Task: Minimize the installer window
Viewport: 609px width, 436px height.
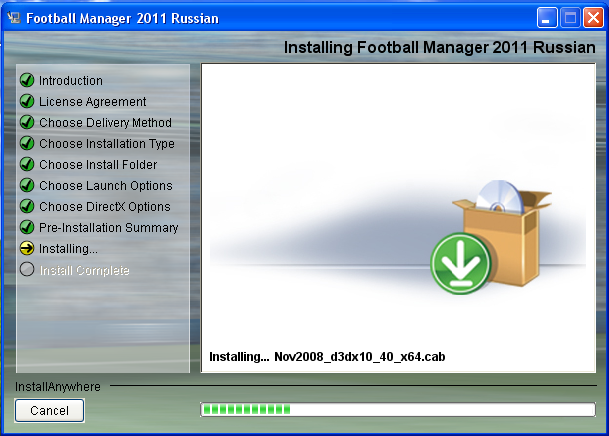Action: 547,17
